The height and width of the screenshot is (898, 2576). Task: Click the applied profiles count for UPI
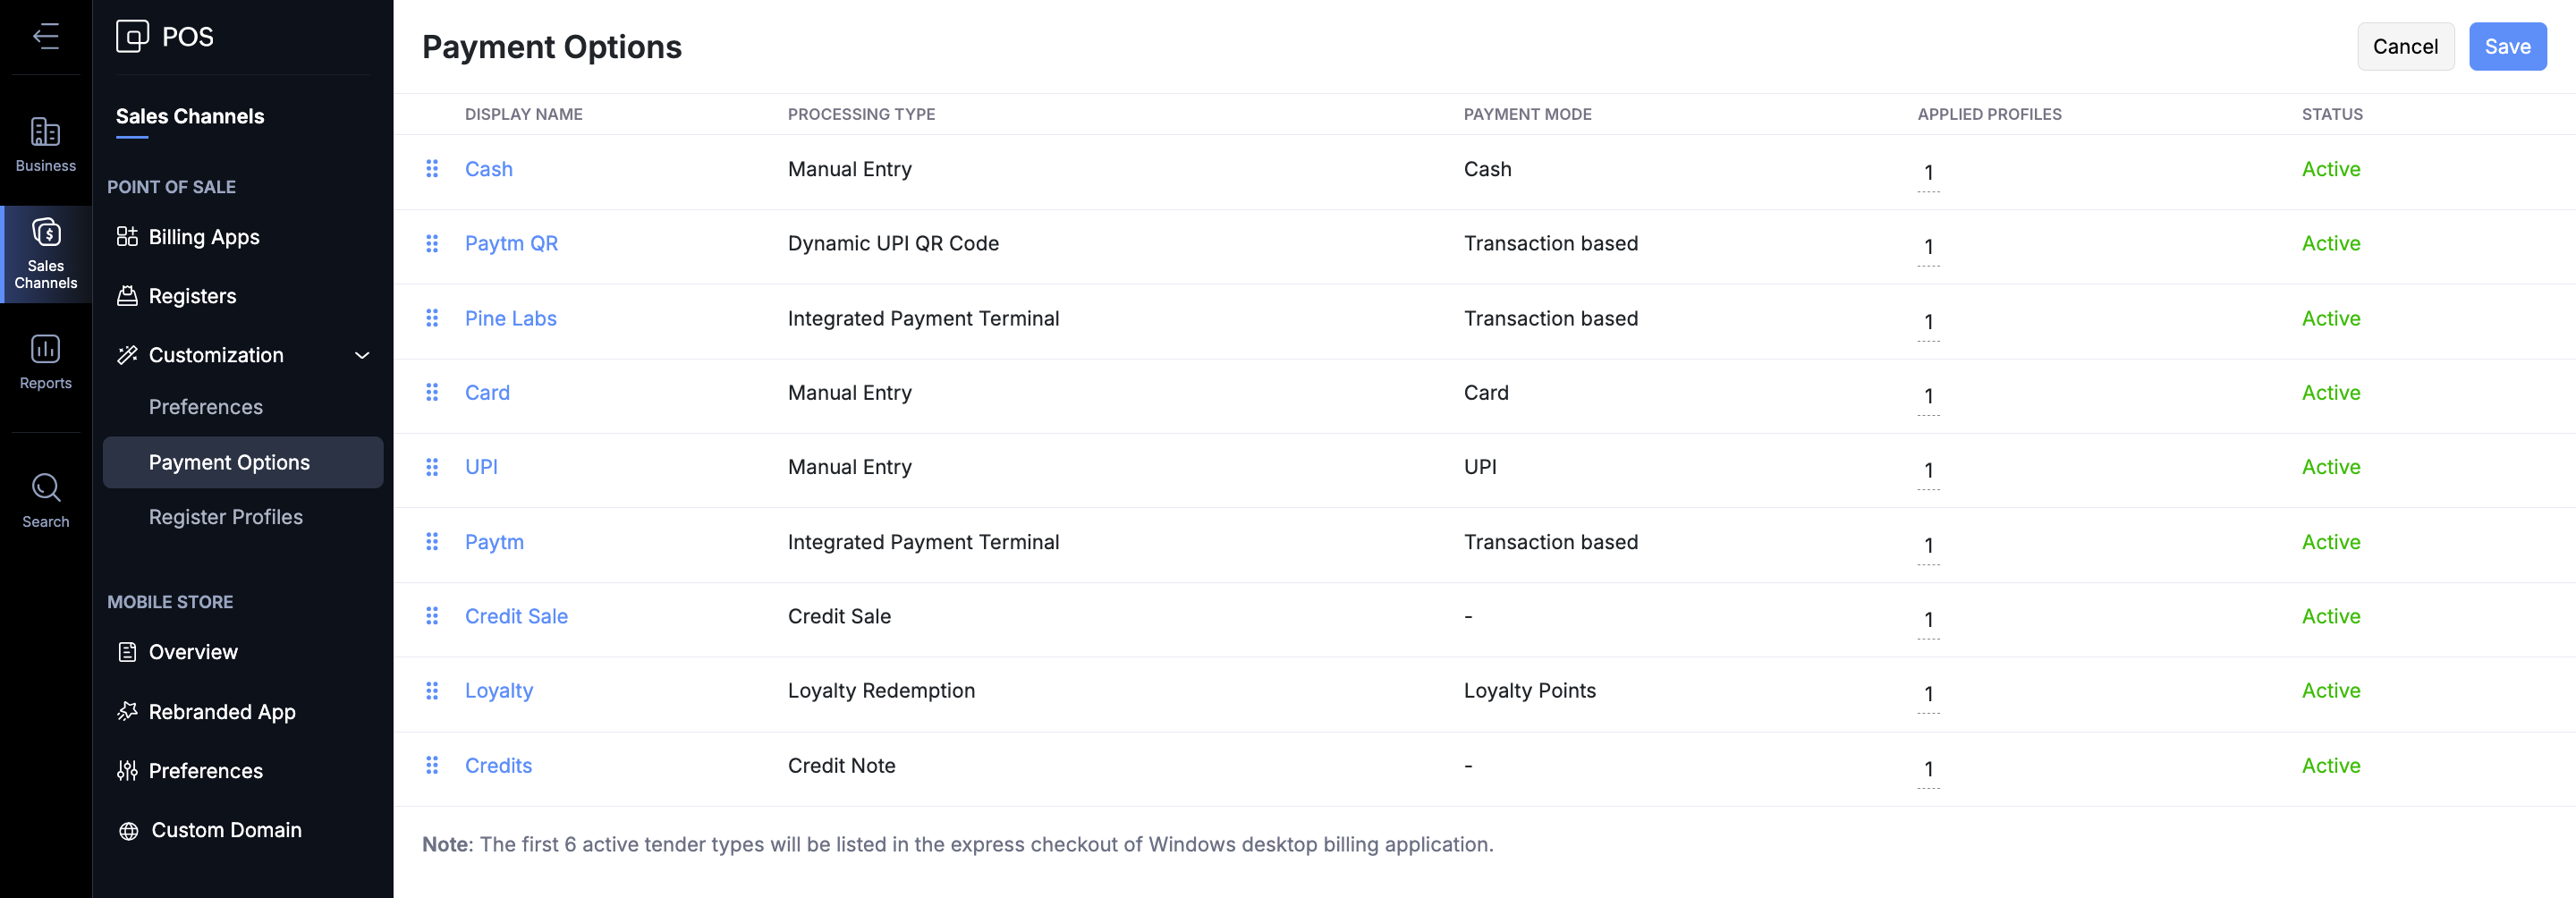pos(1928,470)
